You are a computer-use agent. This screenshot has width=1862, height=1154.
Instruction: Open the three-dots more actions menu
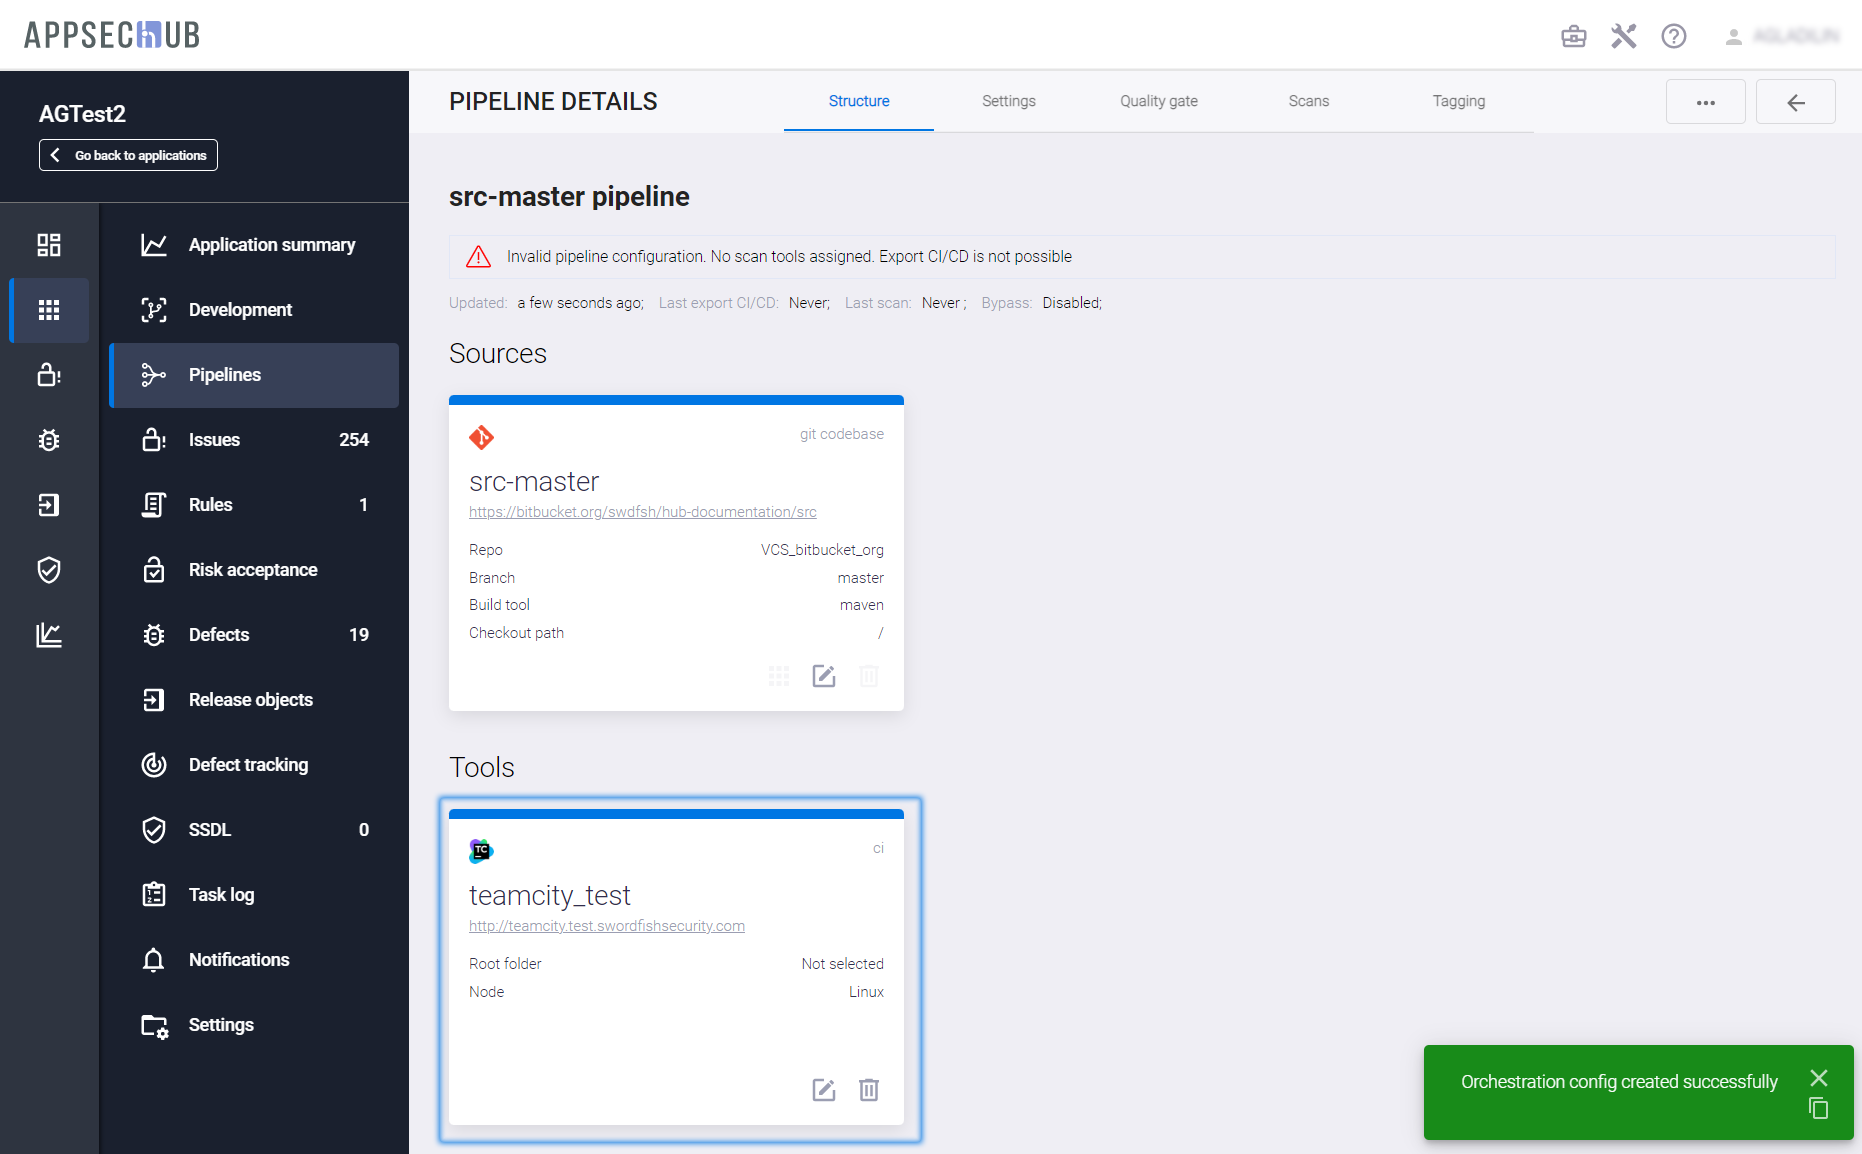(x=1705, y=102)
